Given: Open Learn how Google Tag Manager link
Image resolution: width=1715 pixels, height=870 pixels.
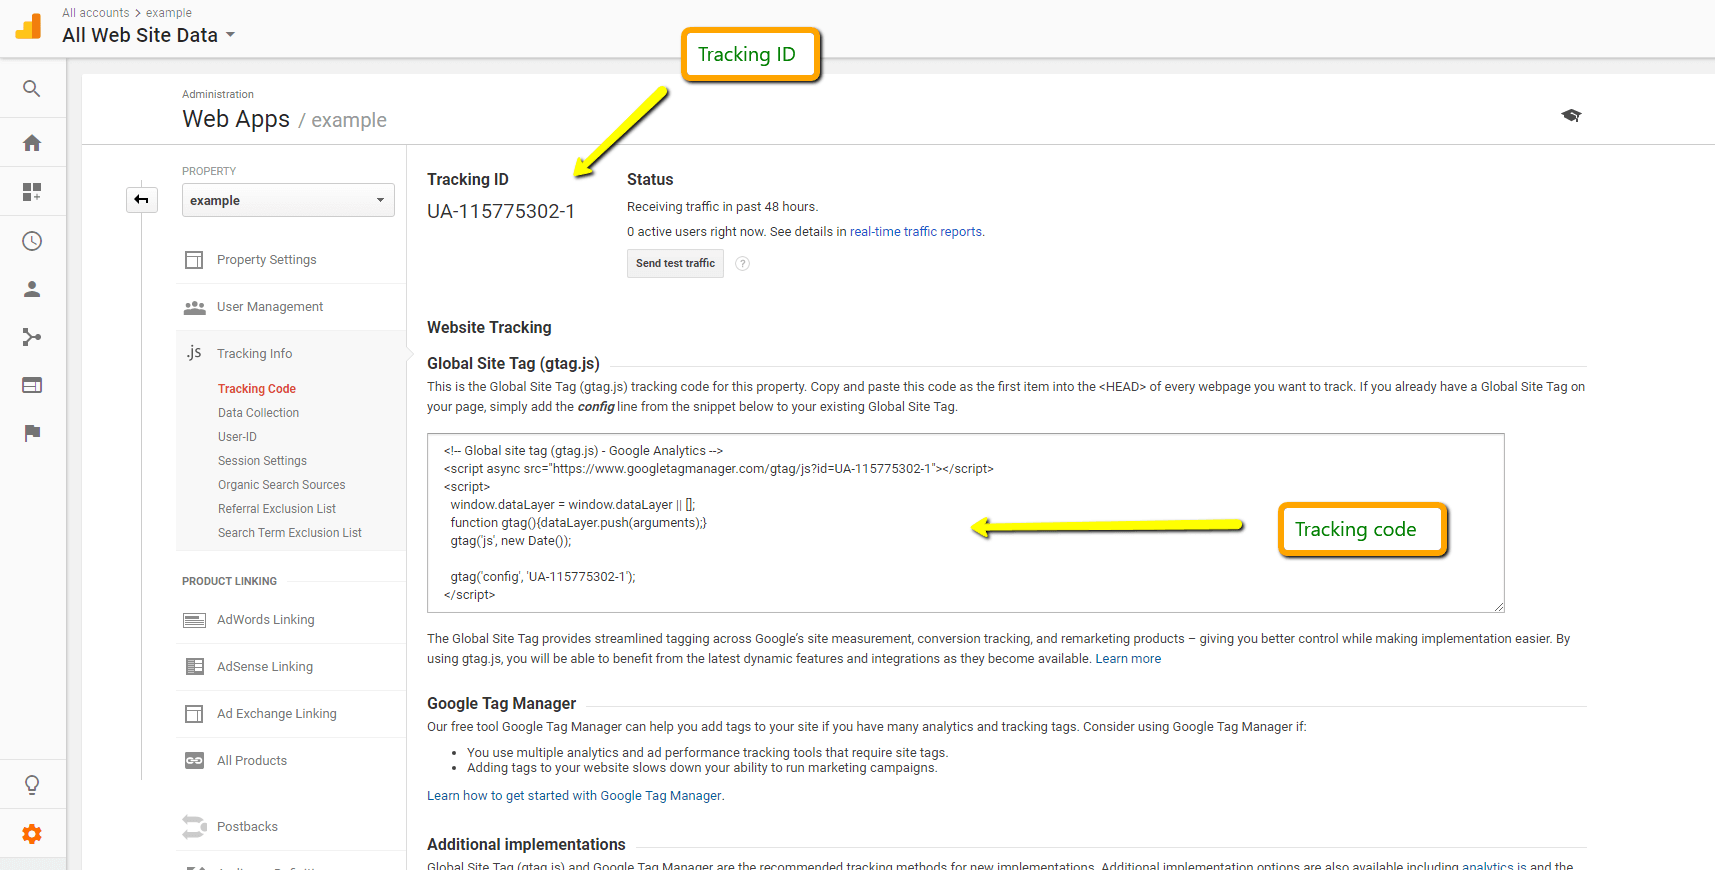Looking at the screenshot, I should click(x=574, y=796).
